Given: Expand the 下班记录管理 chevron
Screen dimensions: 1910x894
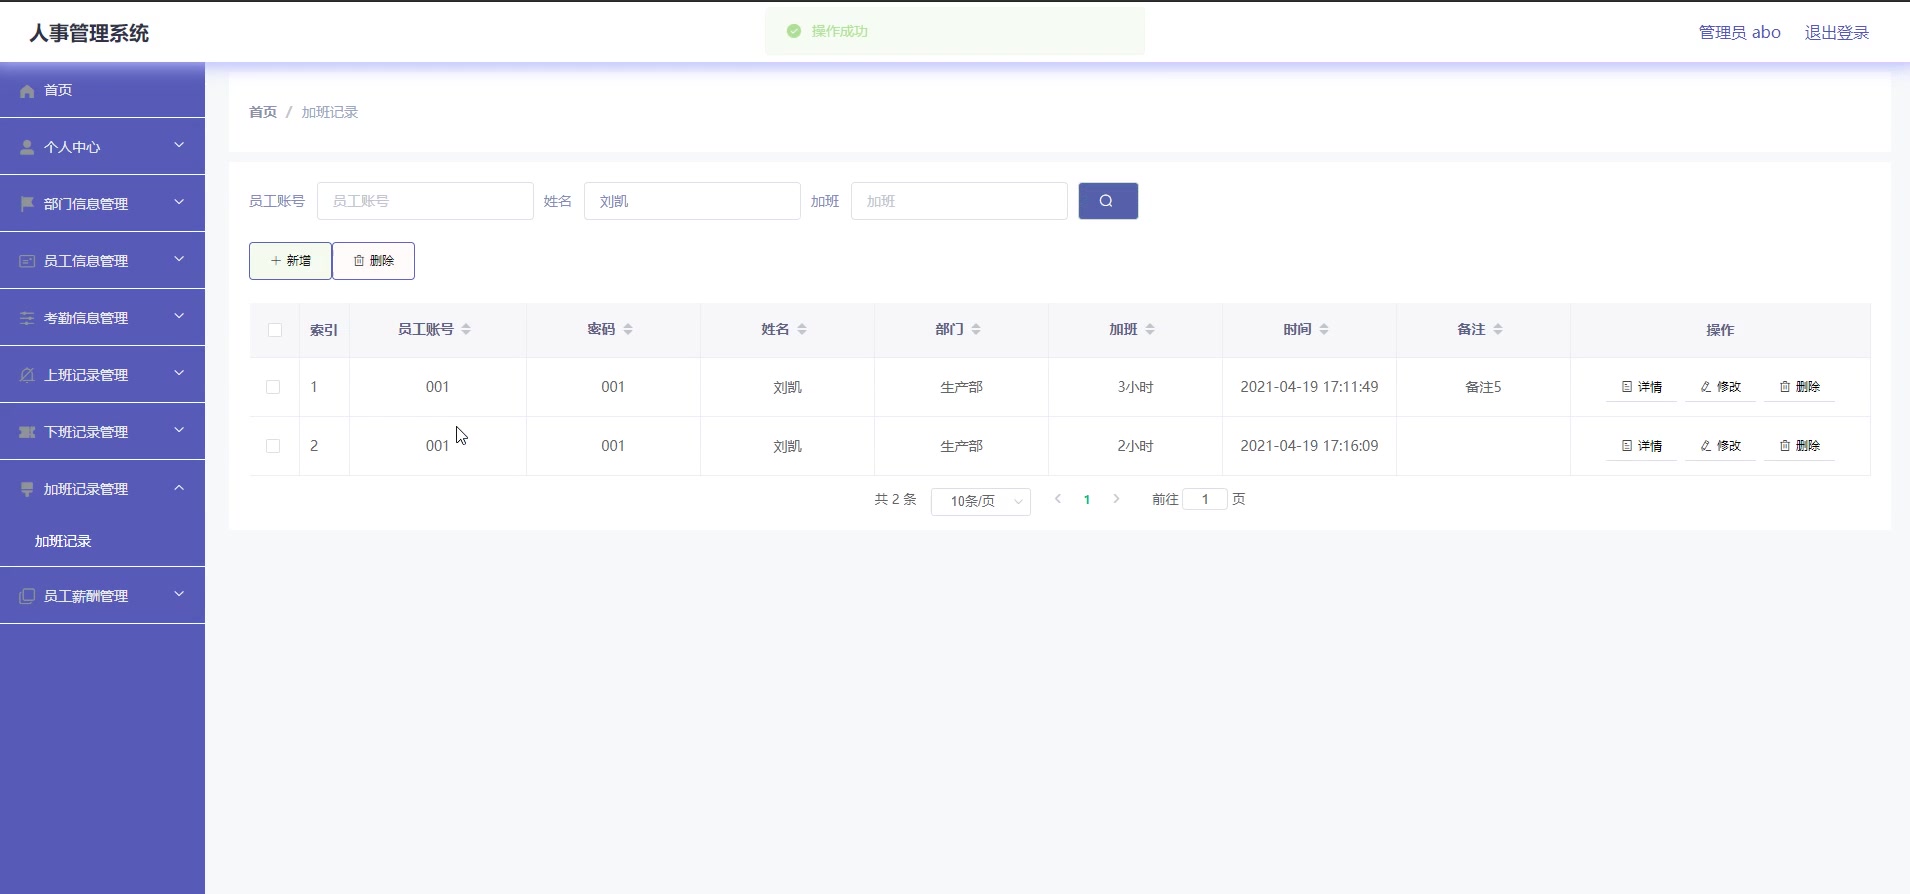Looking at the screenshot, I should pyautogui.click(x=179, y=430).
